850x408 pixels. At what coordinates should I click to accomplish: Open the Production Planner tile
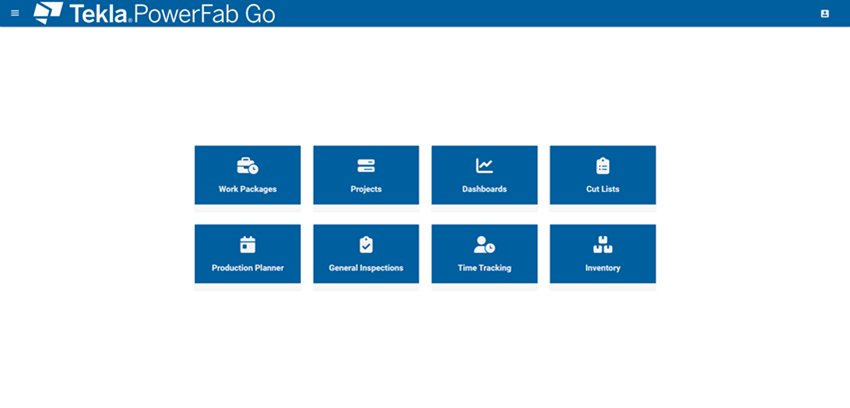248,254
